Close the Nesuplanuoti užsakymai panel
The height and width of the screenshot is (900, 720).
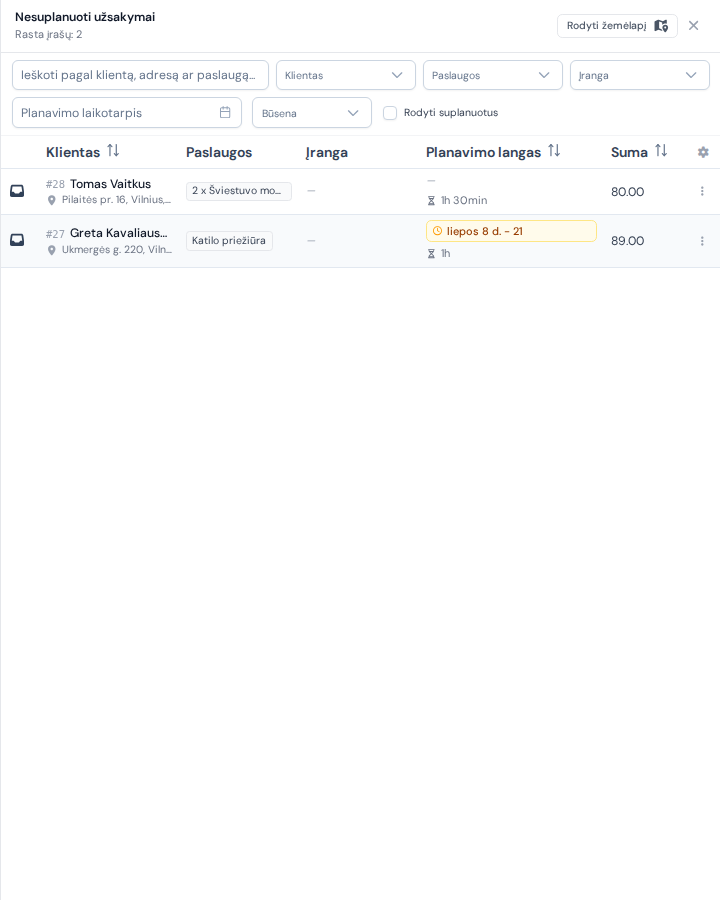click(694, 26)
